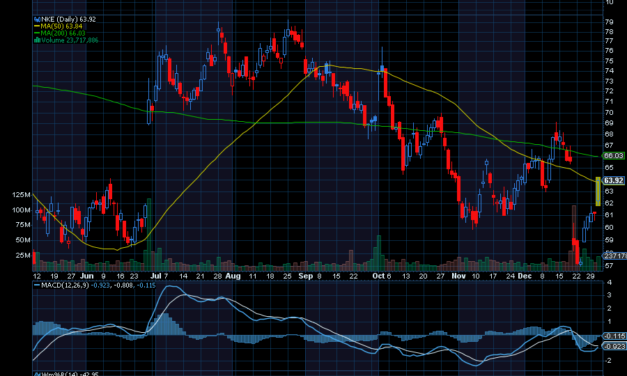Click date label 19 on date axis
627x376 pixels.
54,276
